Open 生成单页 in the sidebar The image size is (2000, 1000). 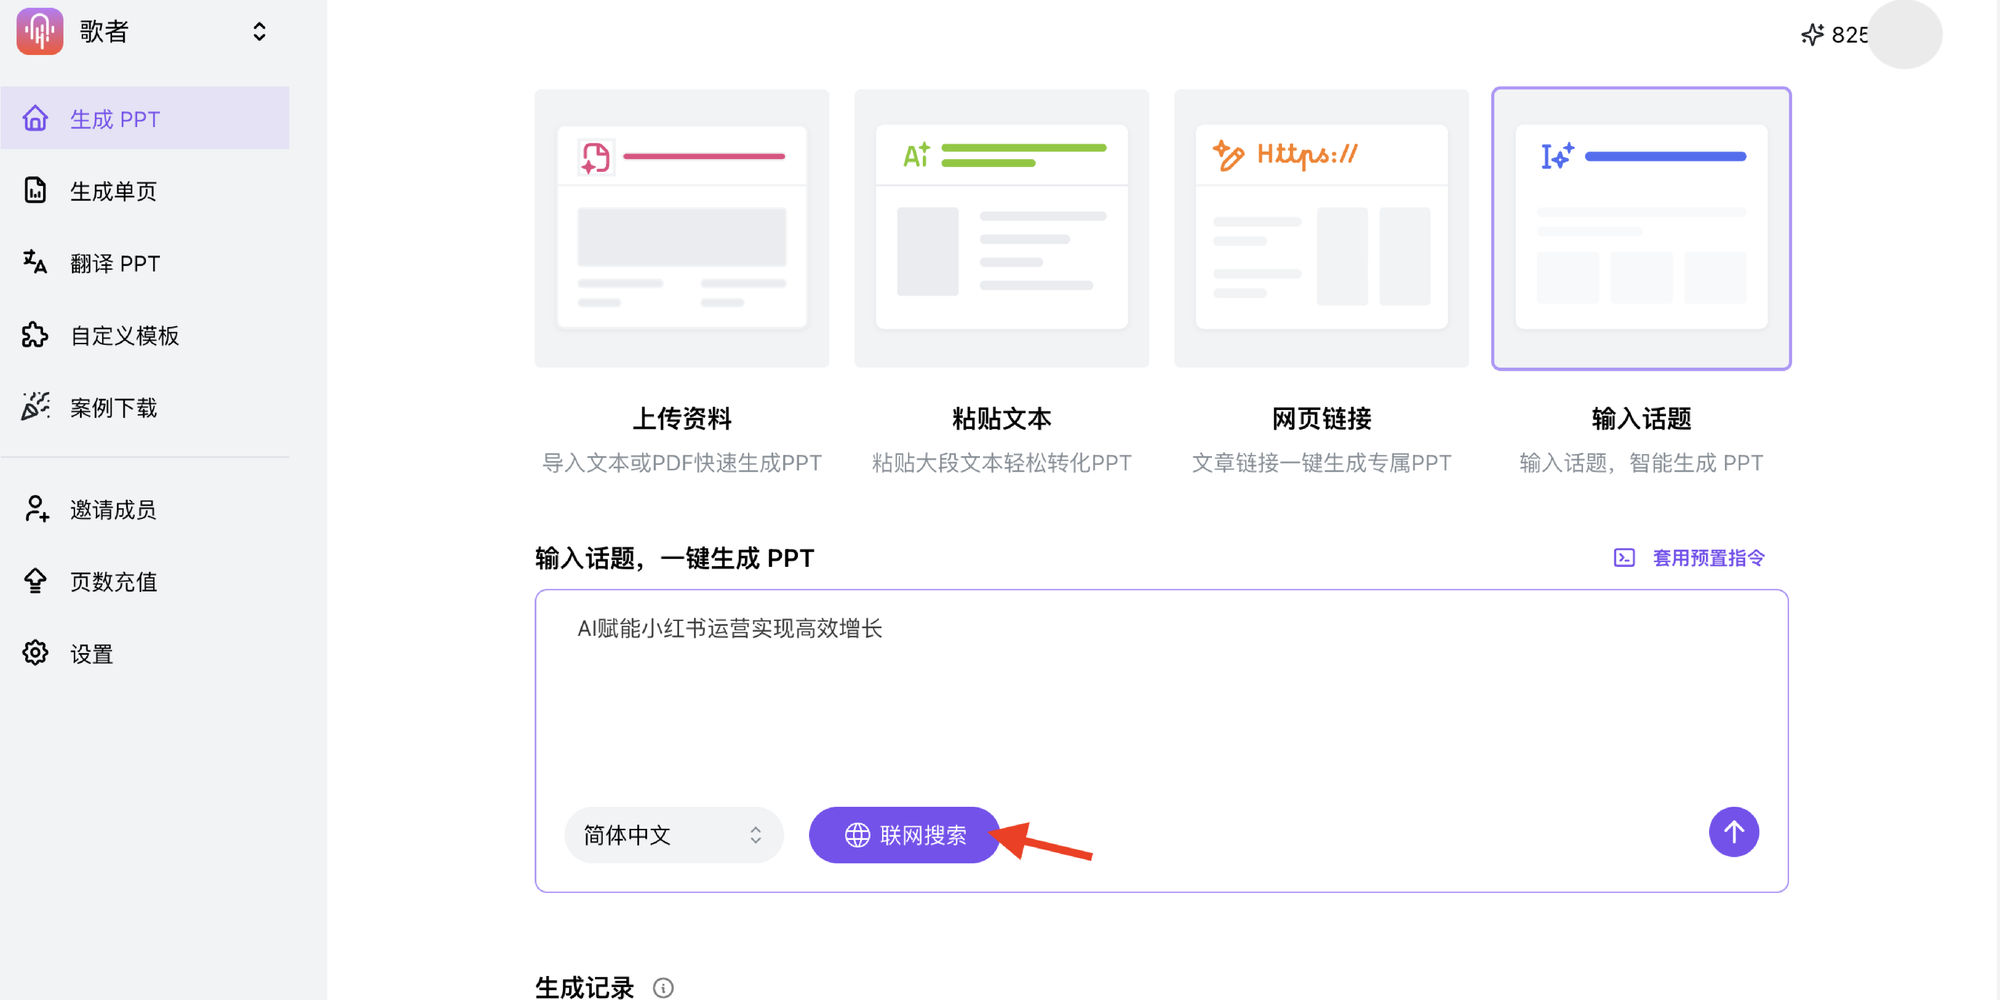(x=113, y=191)
